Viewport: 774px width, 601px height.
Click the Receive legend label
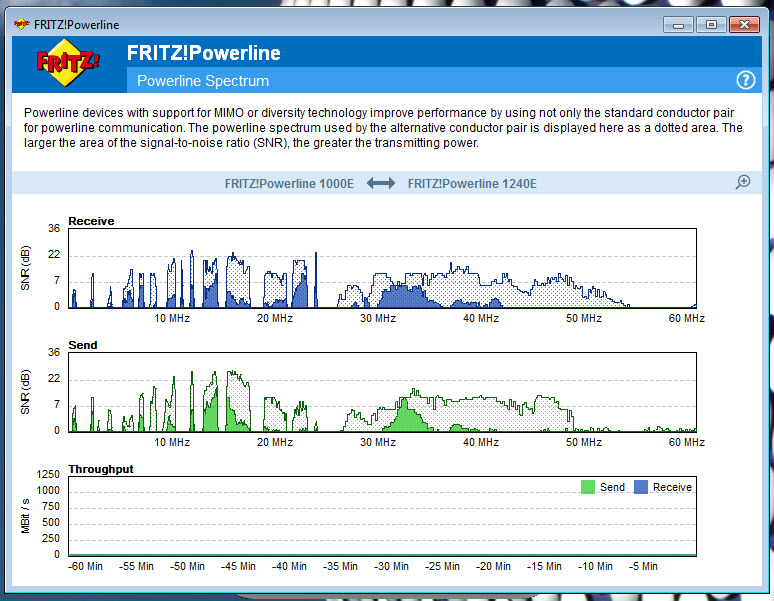click(x=672, y=487)
